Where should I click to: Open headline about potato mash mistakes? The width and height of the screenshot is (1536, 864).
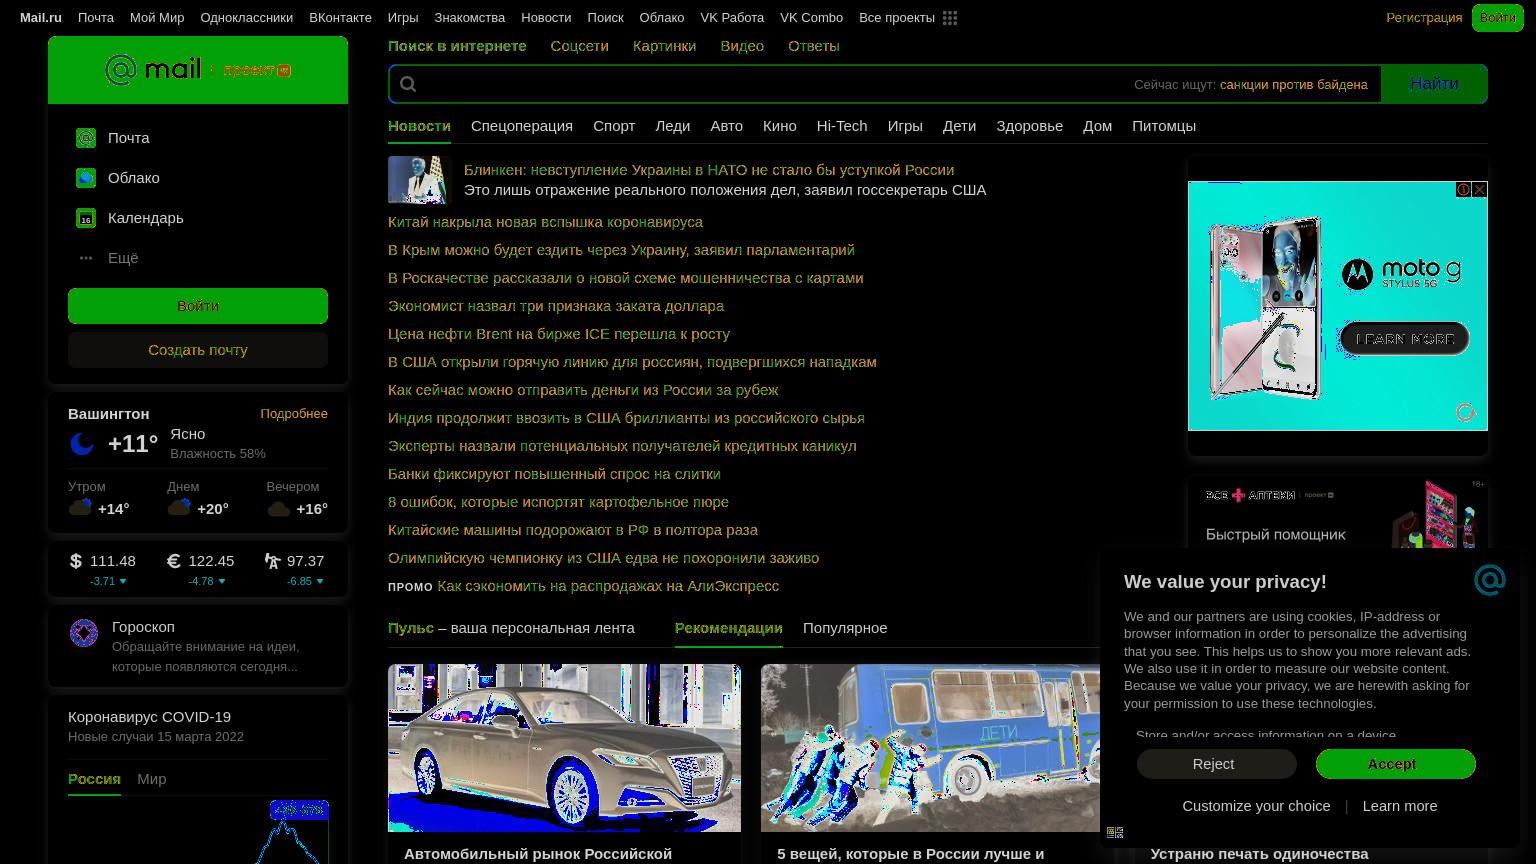pyautogui.click(x=558, y=502)
